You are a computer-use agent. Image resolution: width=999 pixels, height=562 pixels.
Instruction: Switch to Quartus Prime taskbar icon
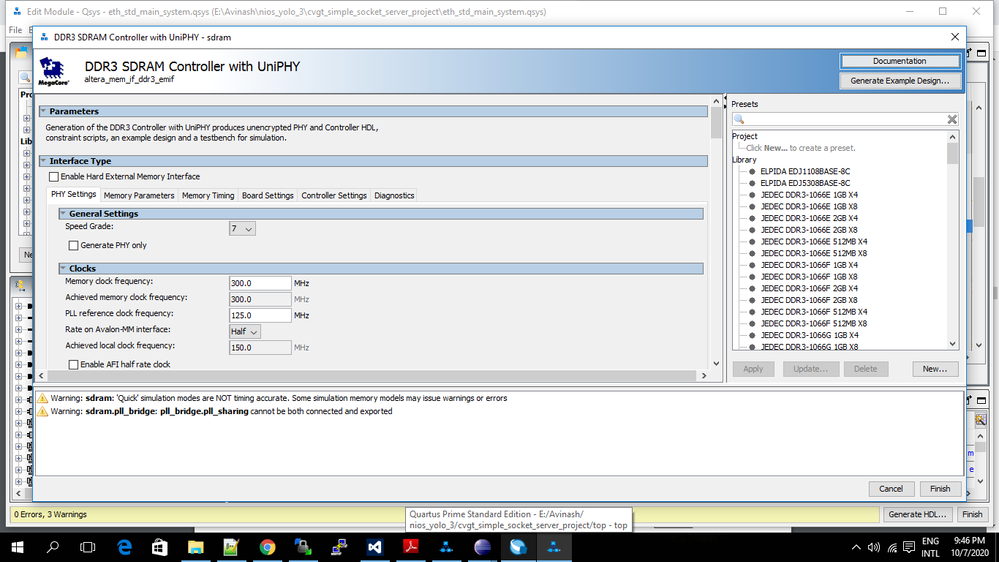click(518, 547)
